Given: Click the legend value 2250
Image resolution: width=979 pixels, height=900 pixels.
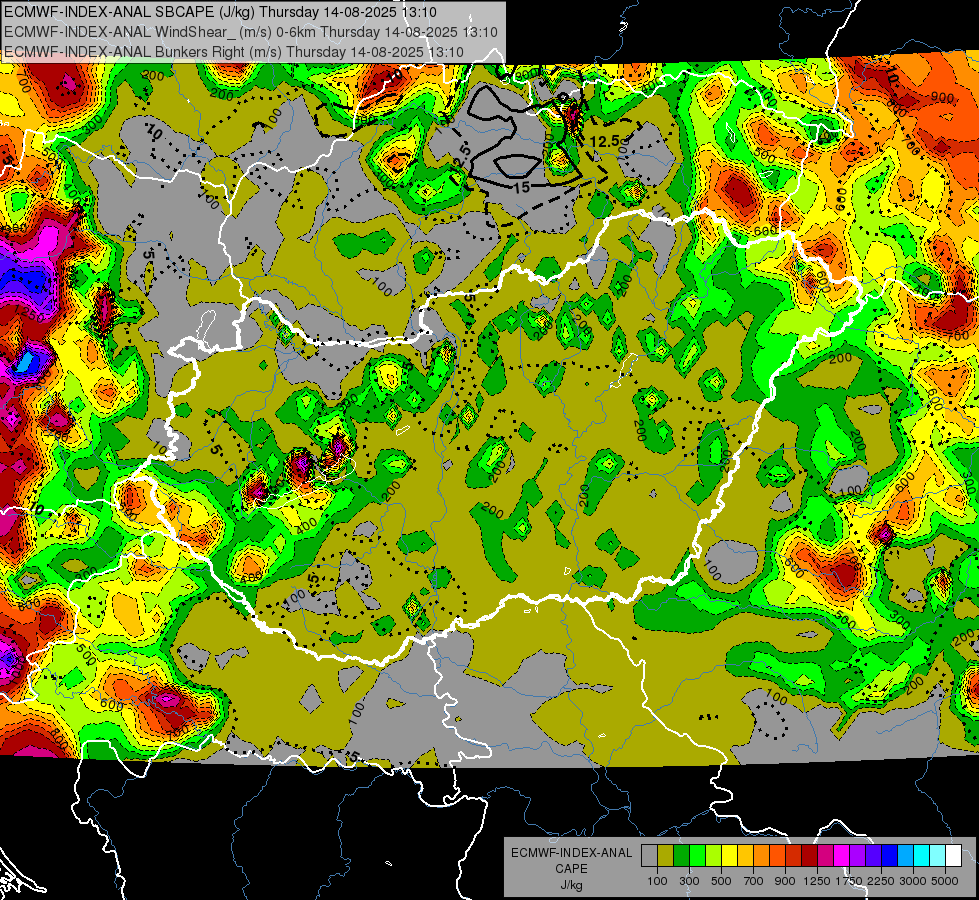Looking at the screenshot, I should [881, 881].
